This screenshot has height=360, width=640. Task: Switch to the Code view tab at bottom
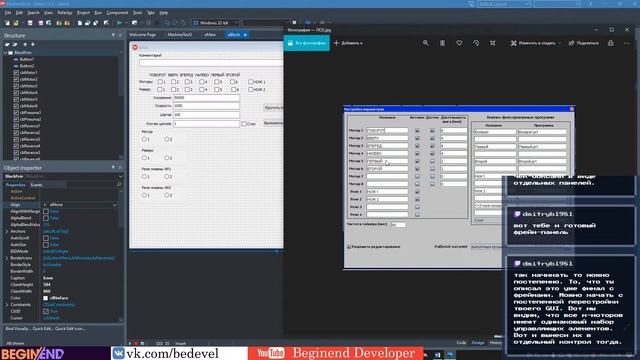click(x=461, y=343)
